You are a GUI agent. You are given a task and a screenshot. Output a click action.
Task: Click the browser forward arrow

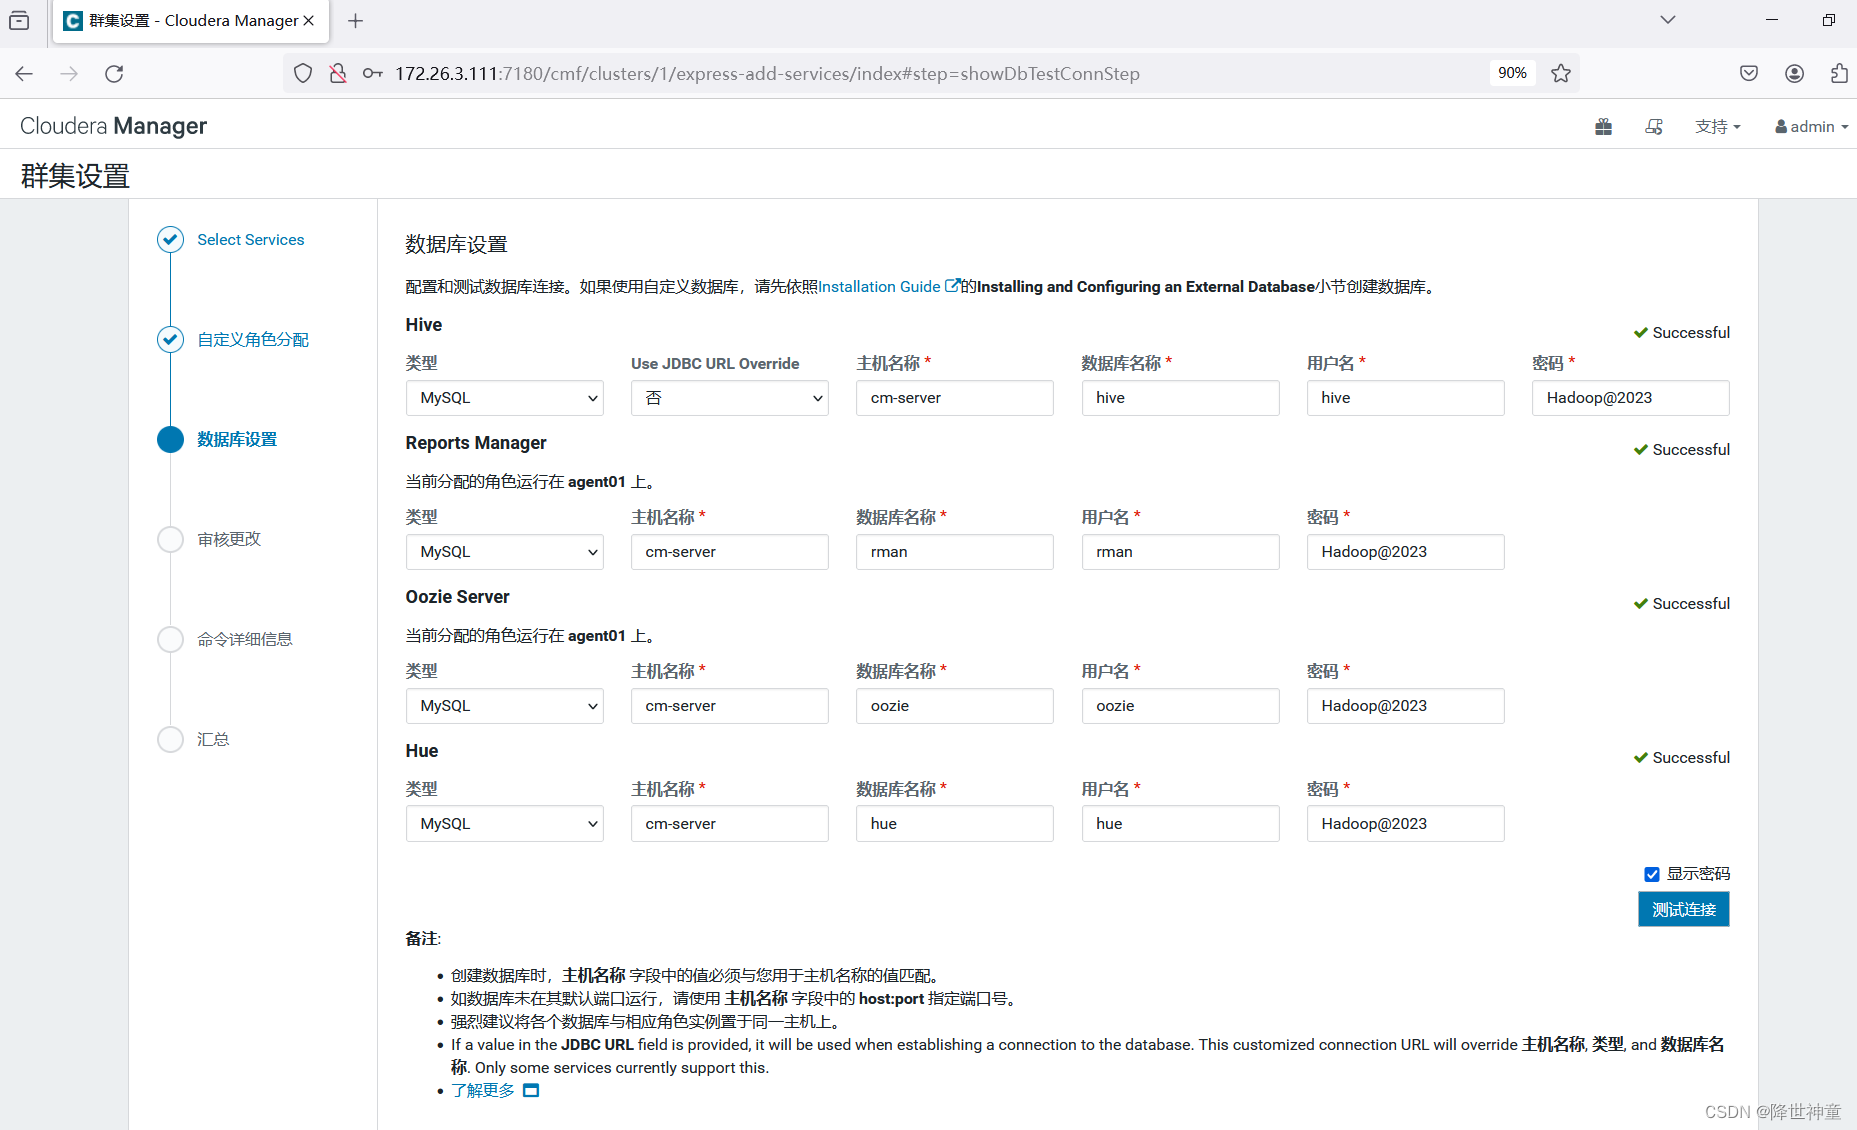point(69,73)
